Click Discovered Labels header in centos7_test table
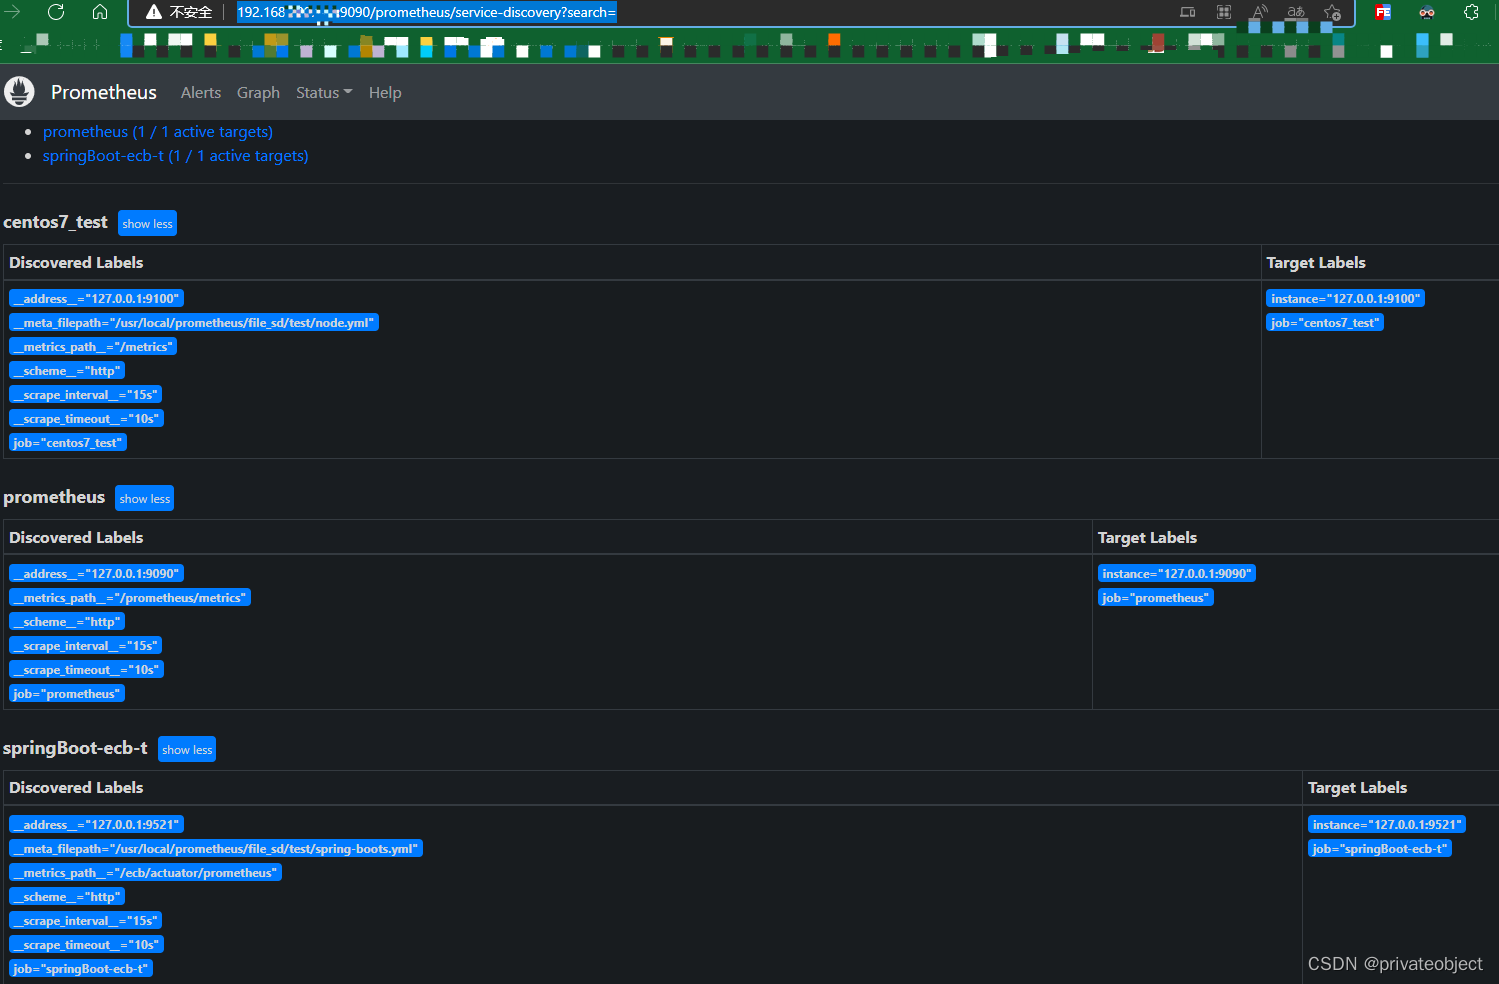The height and width of the screenshot is (984, 1499). [76, 262]
